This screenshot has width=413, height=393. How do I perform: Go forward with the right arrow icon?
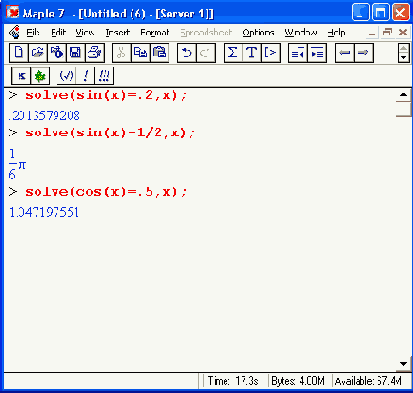(x=364, y=53)
